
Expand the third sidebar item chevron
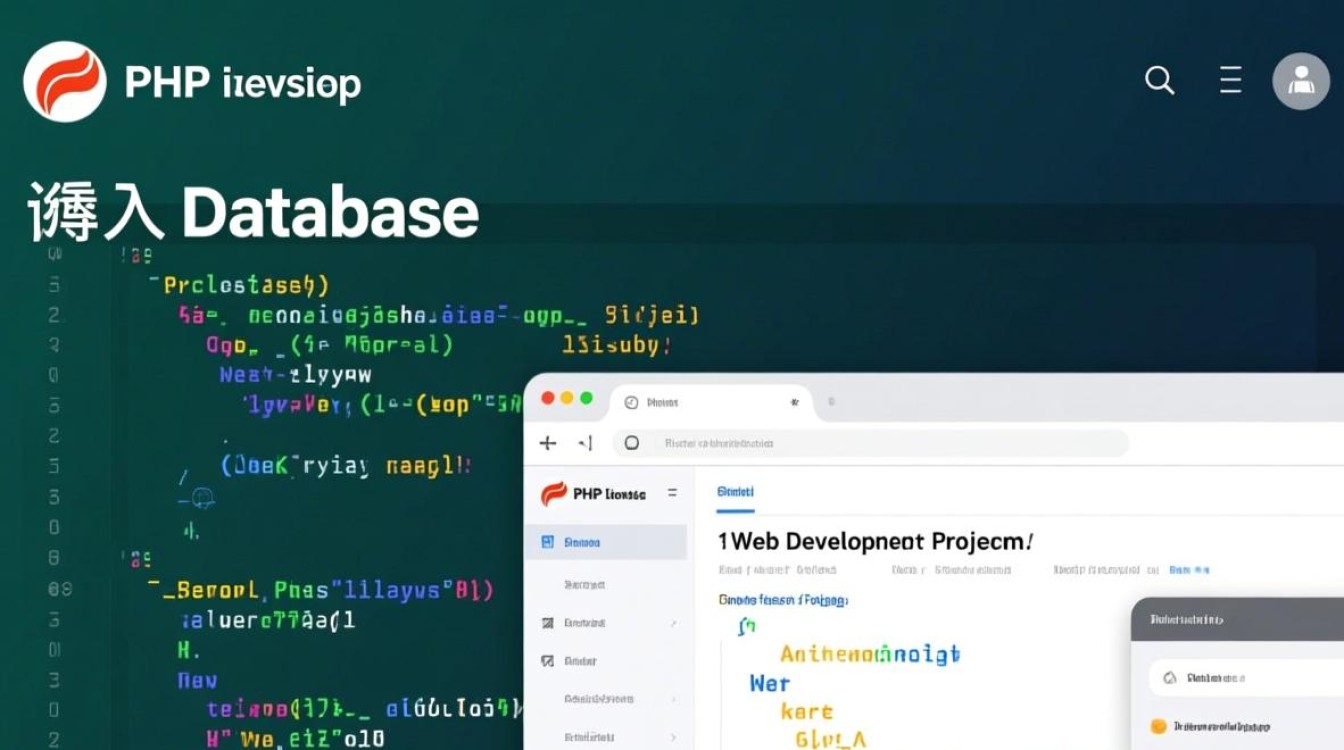tap(673, 623)
